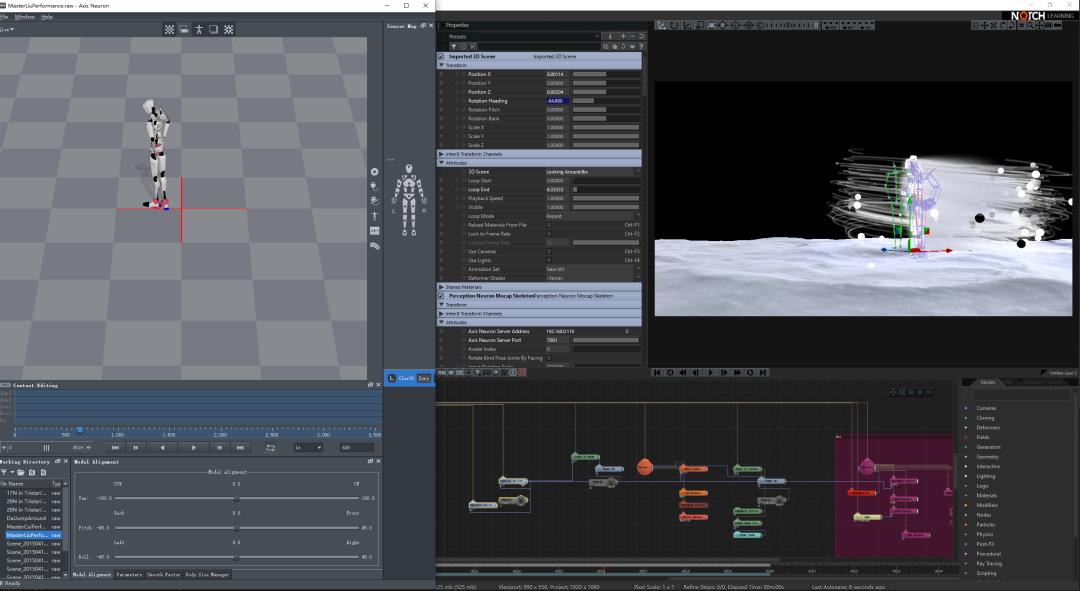Click the help question mark icon in Notch Properties
1080x591 pixels.
click(641, 47)
